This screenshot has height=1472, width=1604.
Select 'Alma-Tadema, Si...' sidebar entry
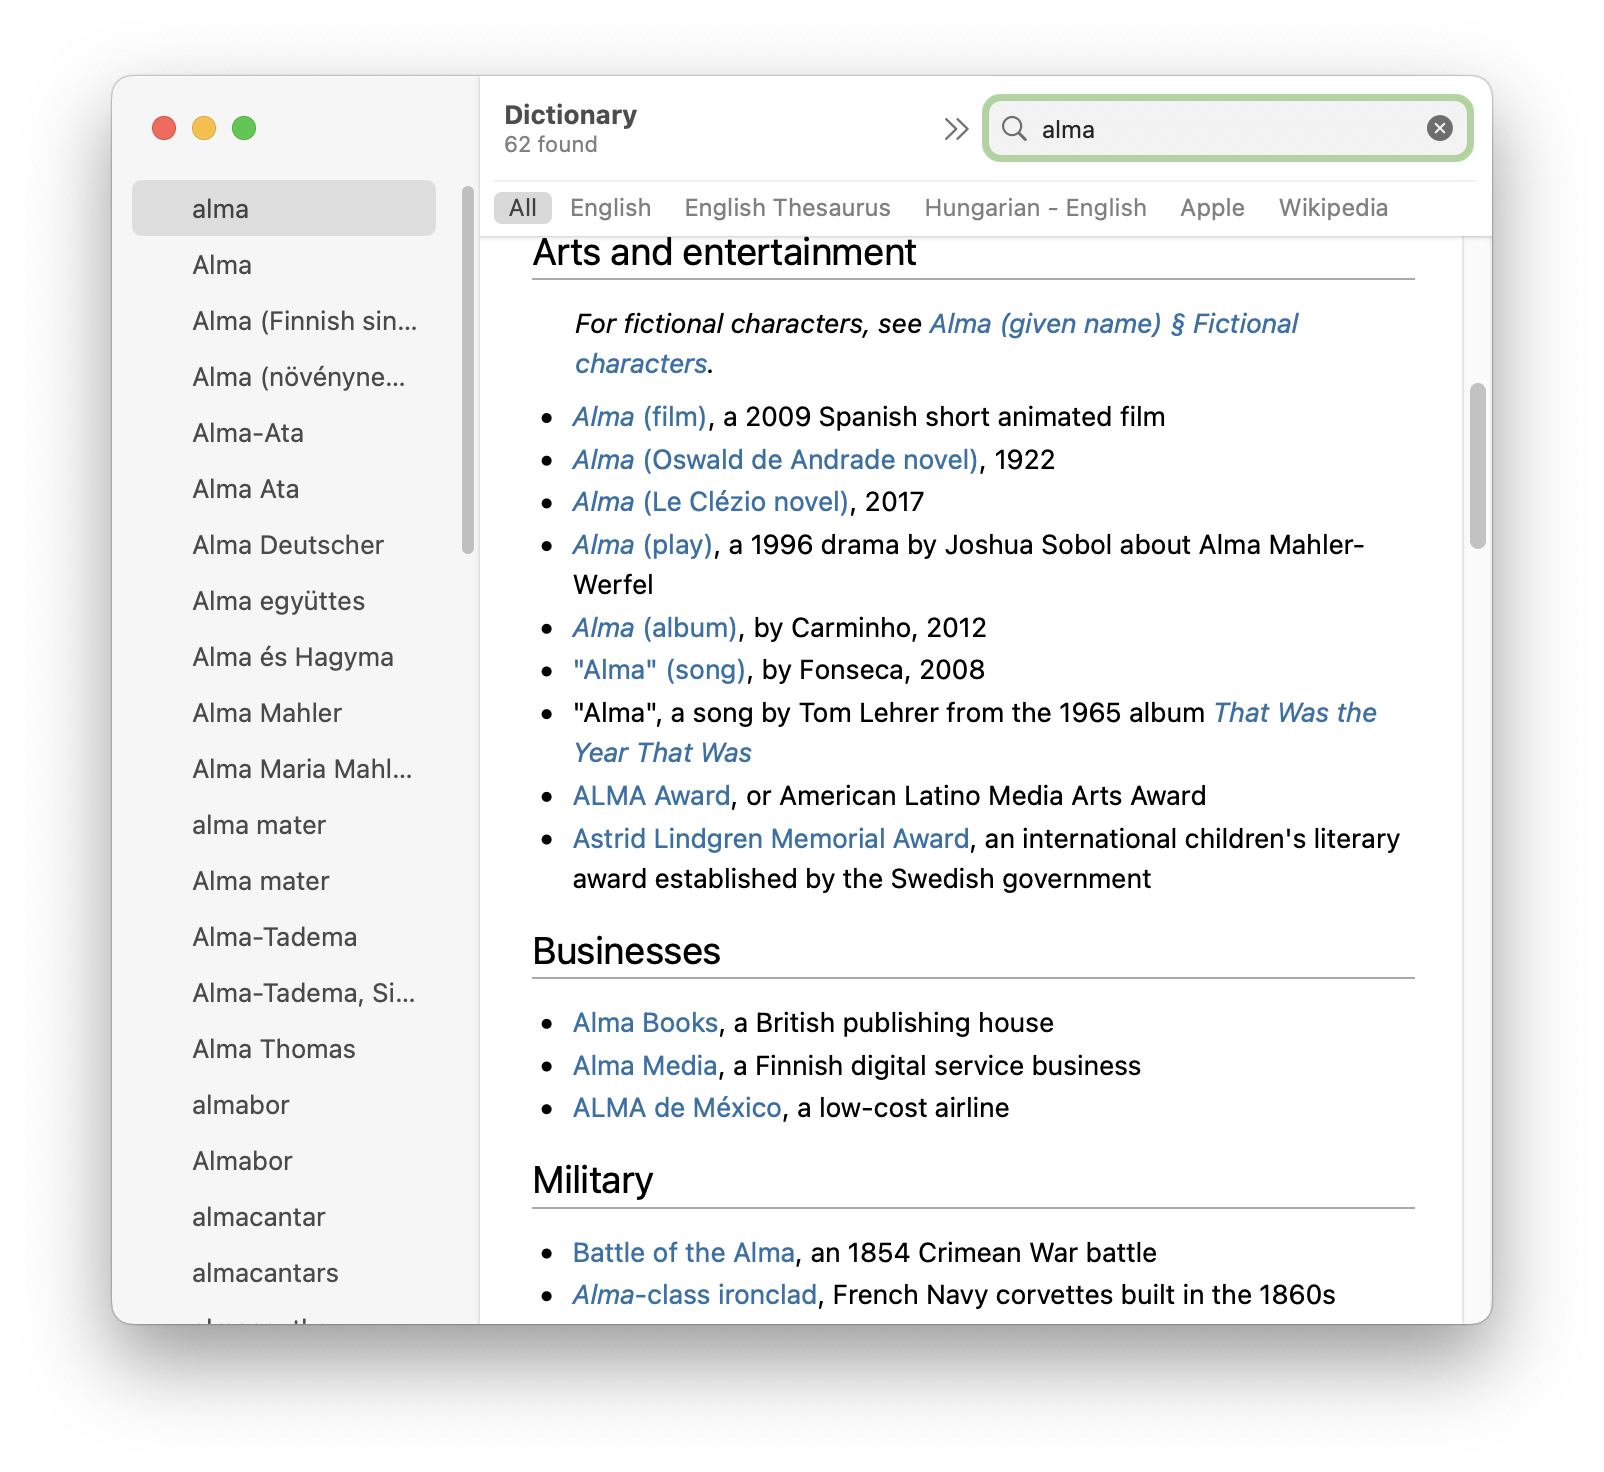click(284, 993)
